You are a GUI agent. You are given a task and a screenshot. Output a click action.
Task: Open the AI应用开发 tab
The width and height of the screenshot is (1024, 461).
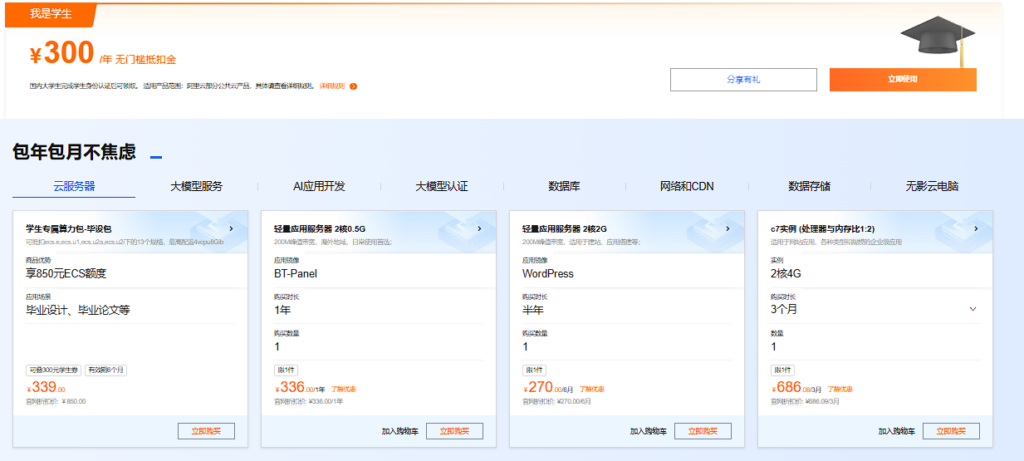(x=319, y=186)
